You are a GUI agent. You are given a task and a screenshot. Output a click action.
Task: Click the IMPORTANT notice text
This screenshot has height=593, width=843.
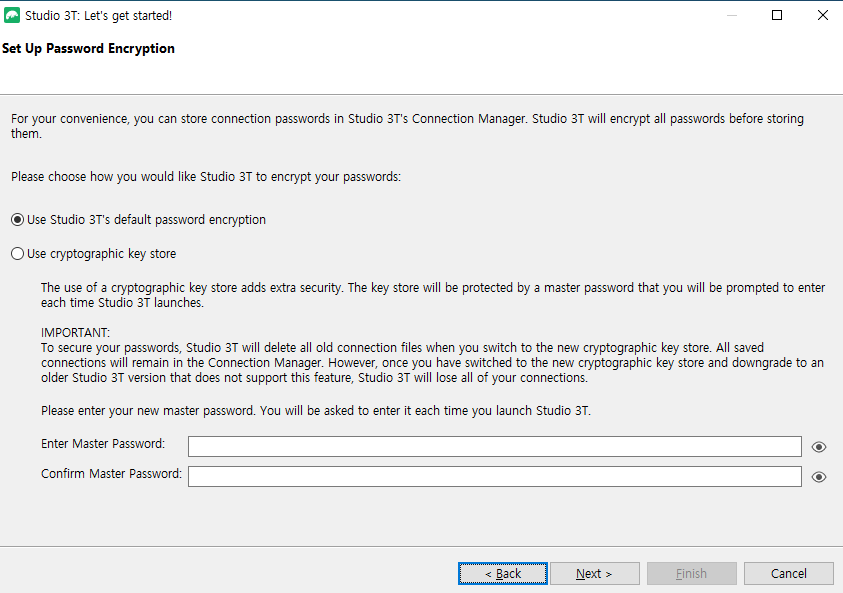tap(76, 333)
